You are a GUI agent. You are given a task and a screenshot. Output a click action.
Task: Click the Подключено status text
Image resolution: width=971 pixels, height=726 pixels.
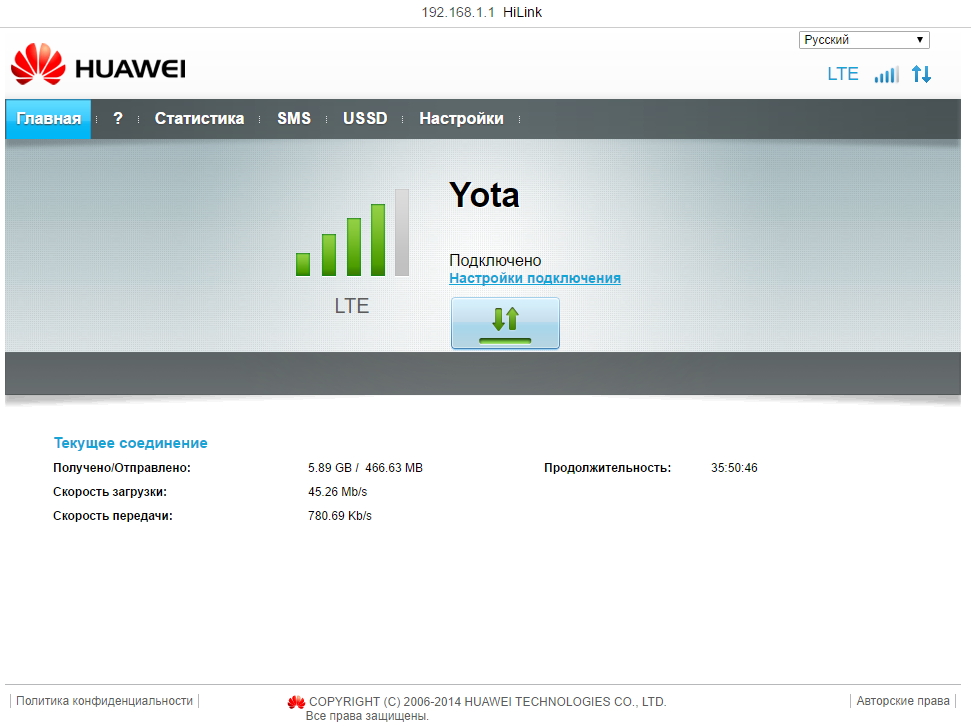coord(495,260)
